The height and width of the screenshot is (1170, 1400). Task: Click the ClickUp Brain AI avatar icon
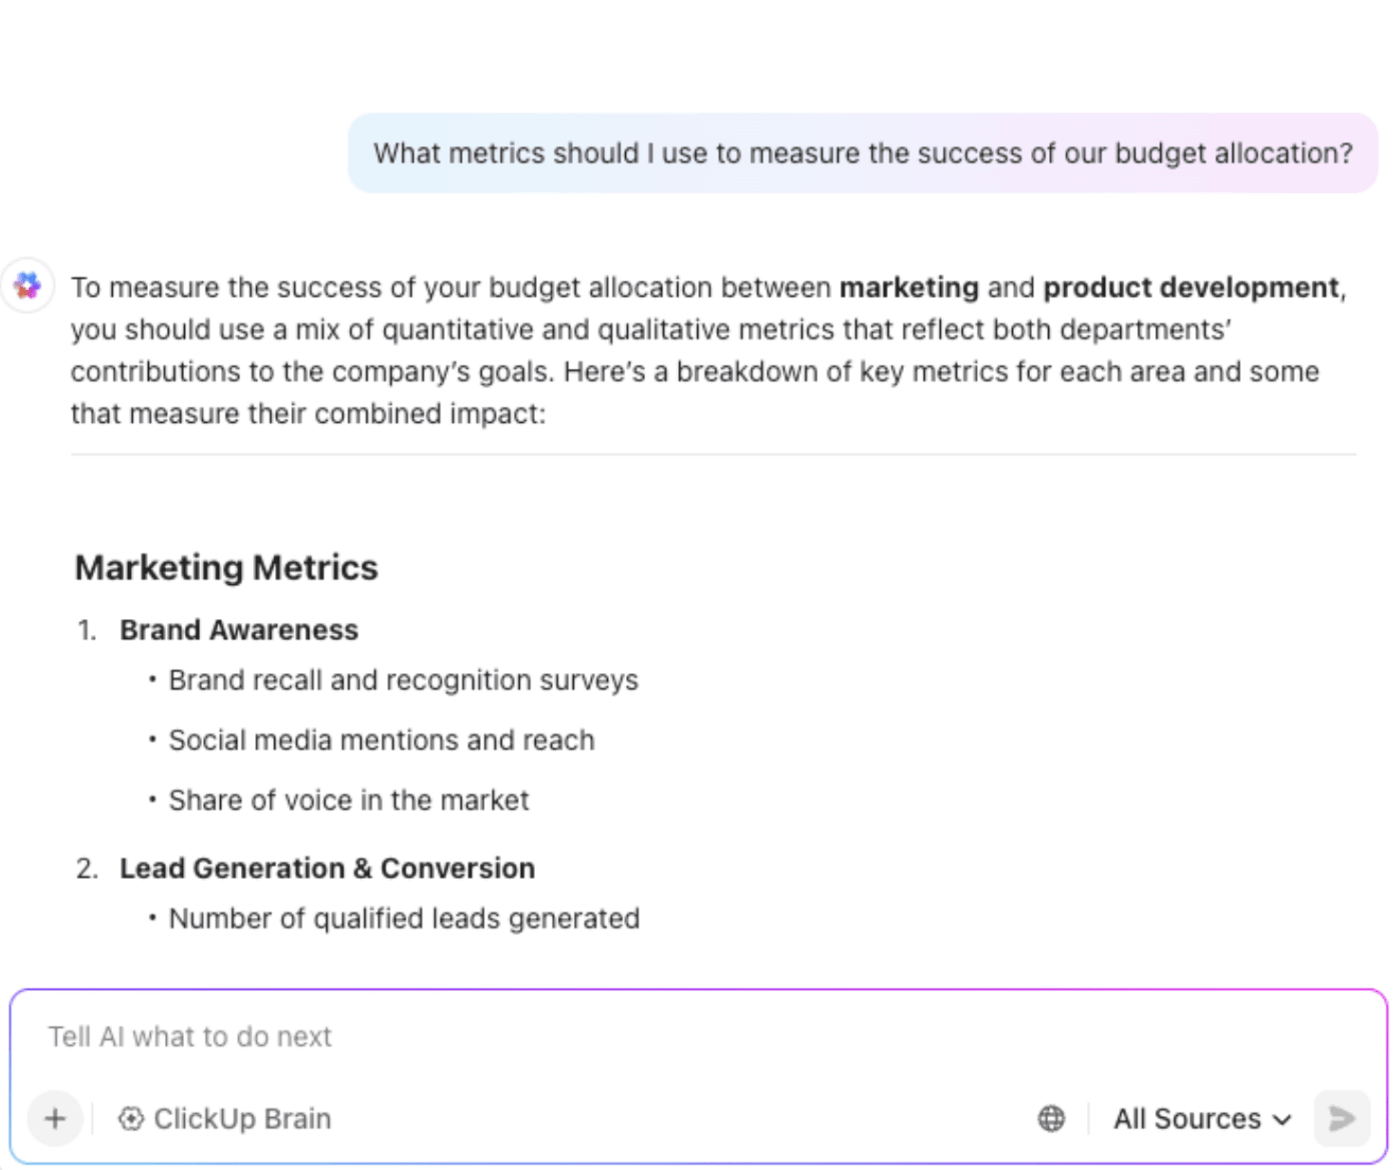pos(27,286)
